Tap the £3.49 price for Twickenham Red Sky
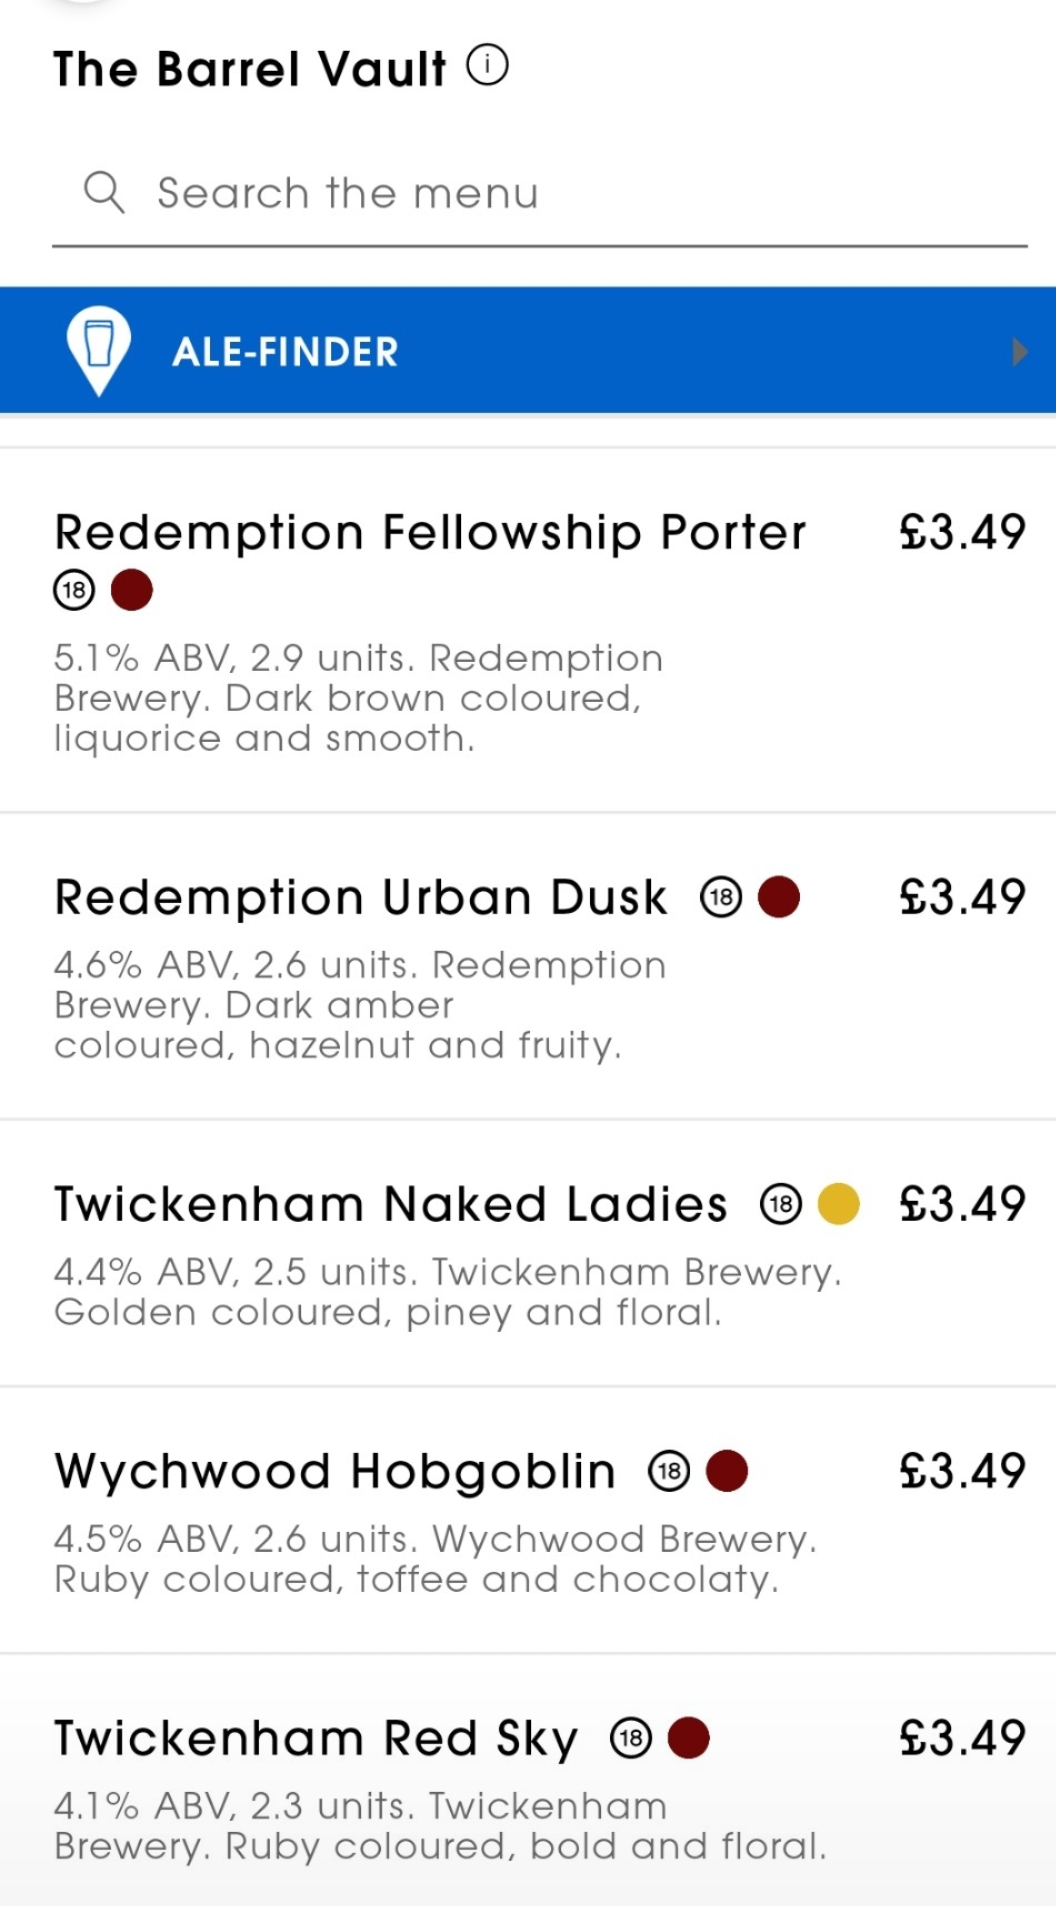 point(962,1738)
